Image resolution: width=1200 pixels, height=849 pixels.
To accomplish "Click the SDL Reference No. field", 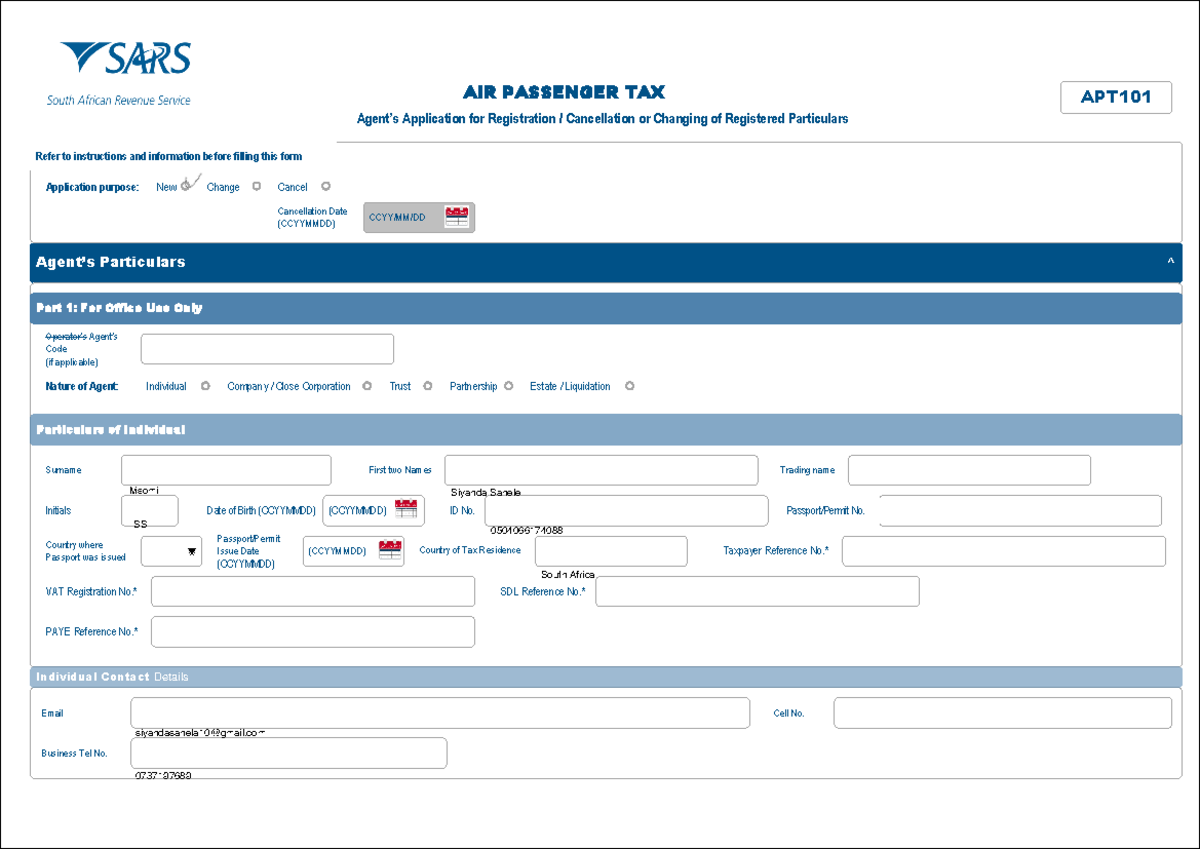I will tap(757, 591).
